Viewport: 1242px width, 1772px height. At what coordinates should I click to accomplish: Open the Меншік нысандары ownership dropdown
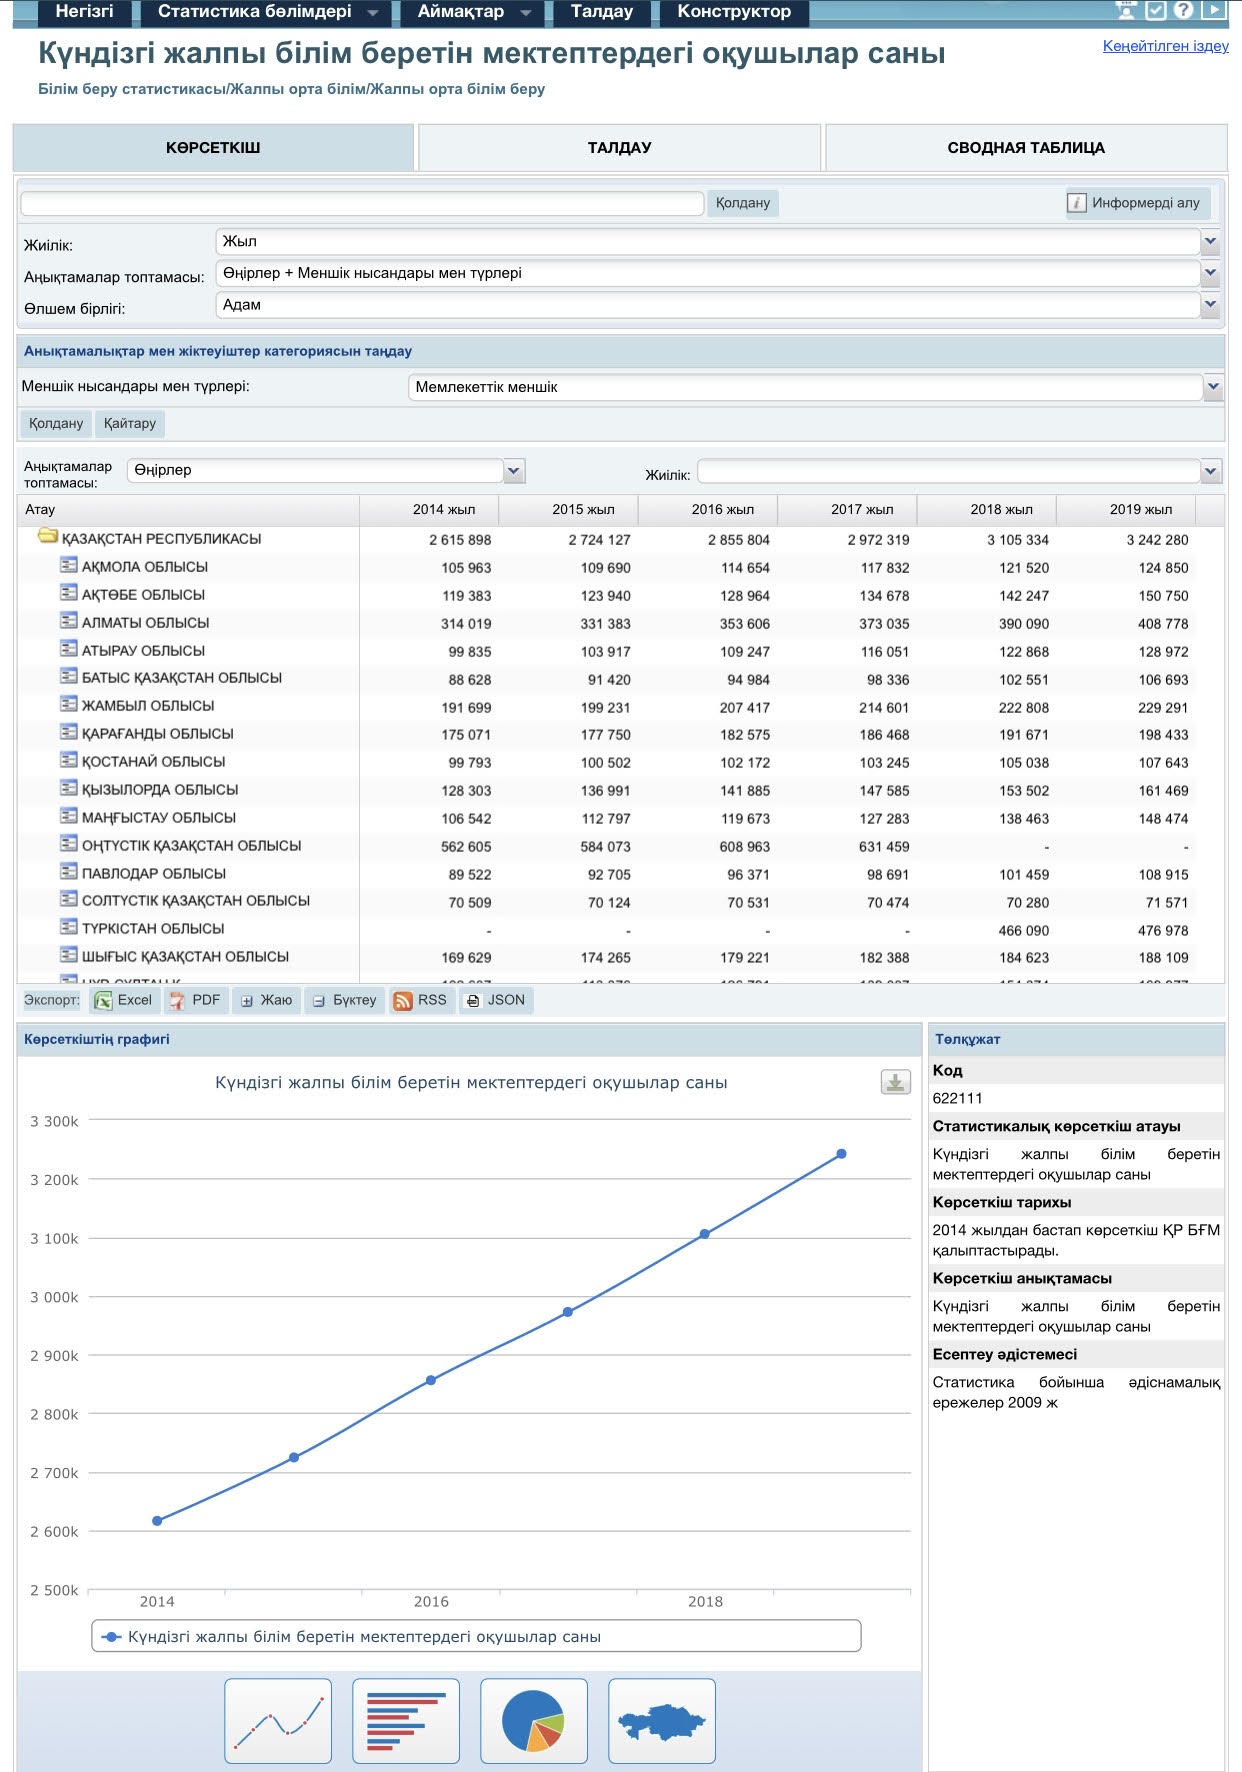click(x=1213, y=387)
